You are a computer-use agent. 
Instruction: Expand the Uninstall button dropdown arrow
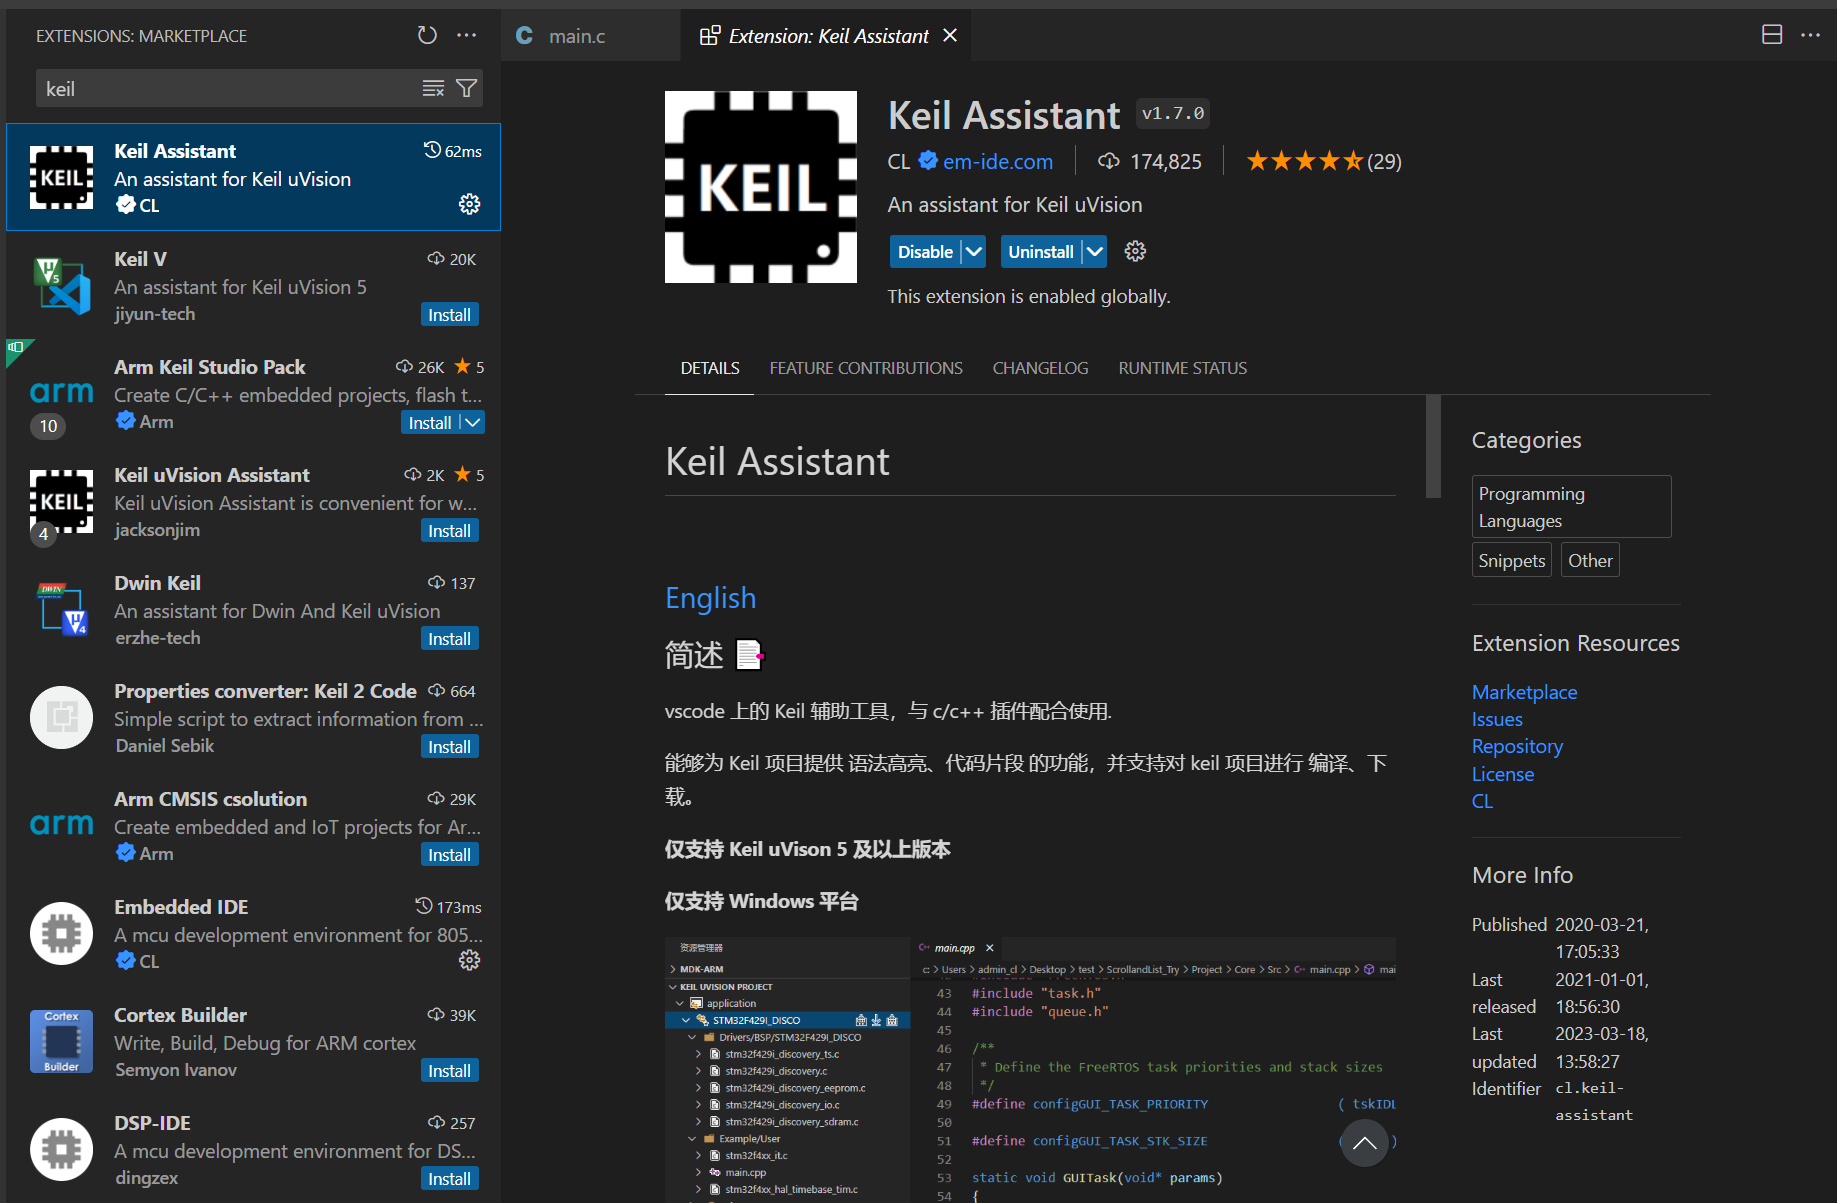(1095, 252)
